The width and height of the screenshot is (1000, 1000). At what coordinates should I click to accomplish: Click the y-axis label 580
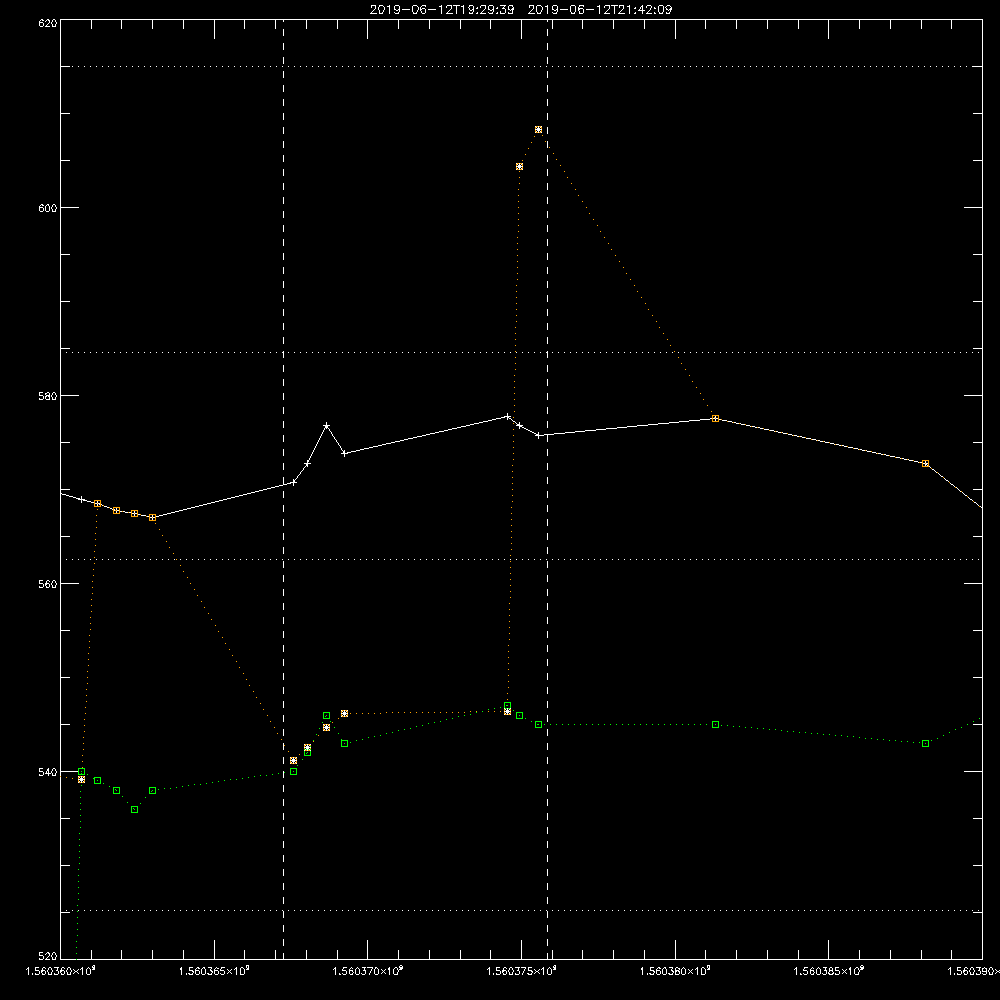click(48, 395)
